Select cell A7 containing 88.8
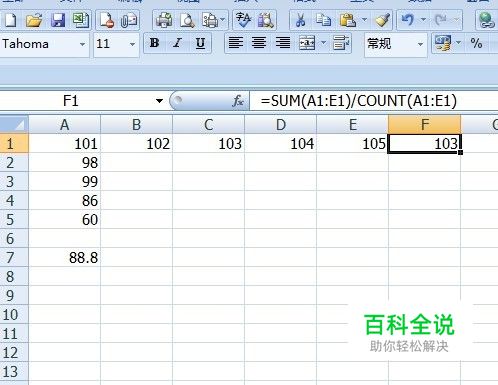 point(65,257)
